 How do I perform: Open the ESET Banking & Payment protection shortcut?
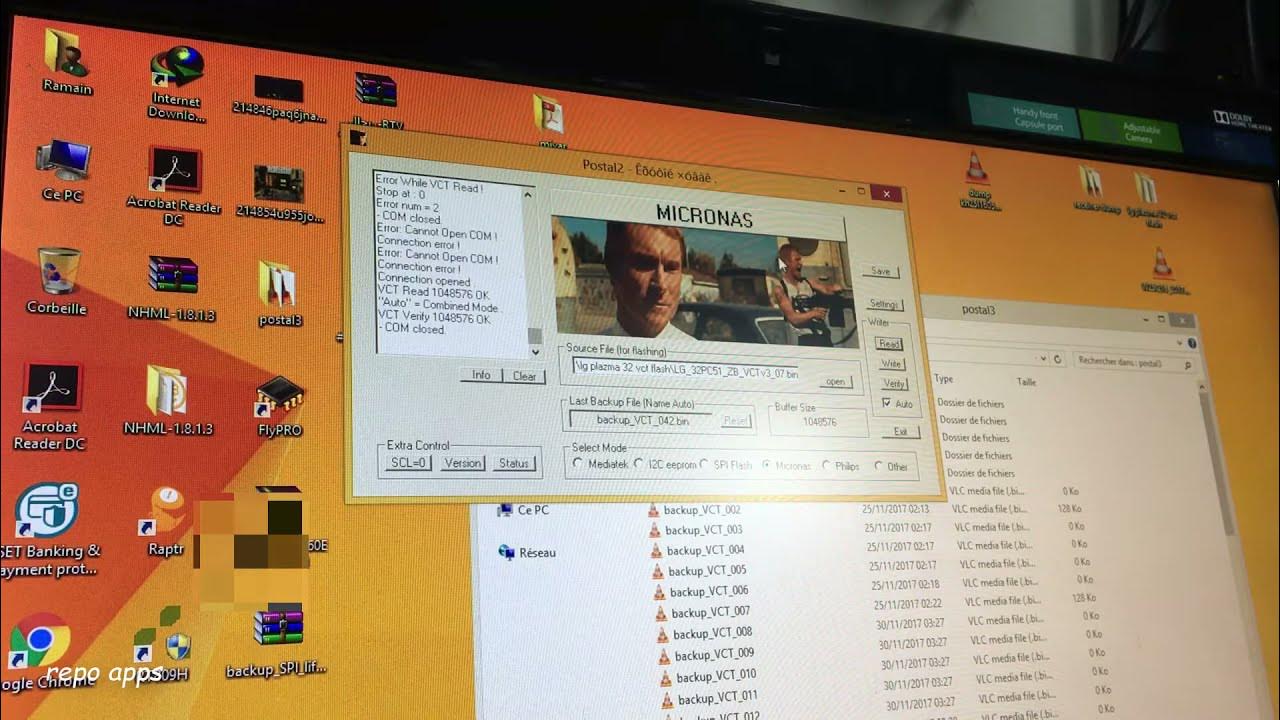[48, 530]
